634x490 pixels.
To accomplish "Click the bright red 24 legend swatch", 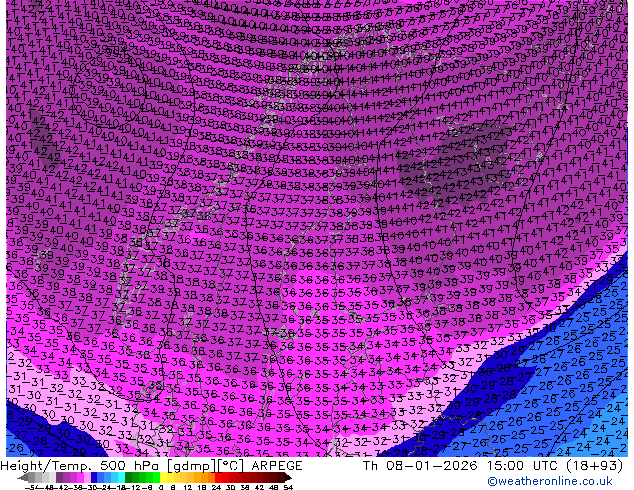I will pyautogui.click(x=218, y=477).
